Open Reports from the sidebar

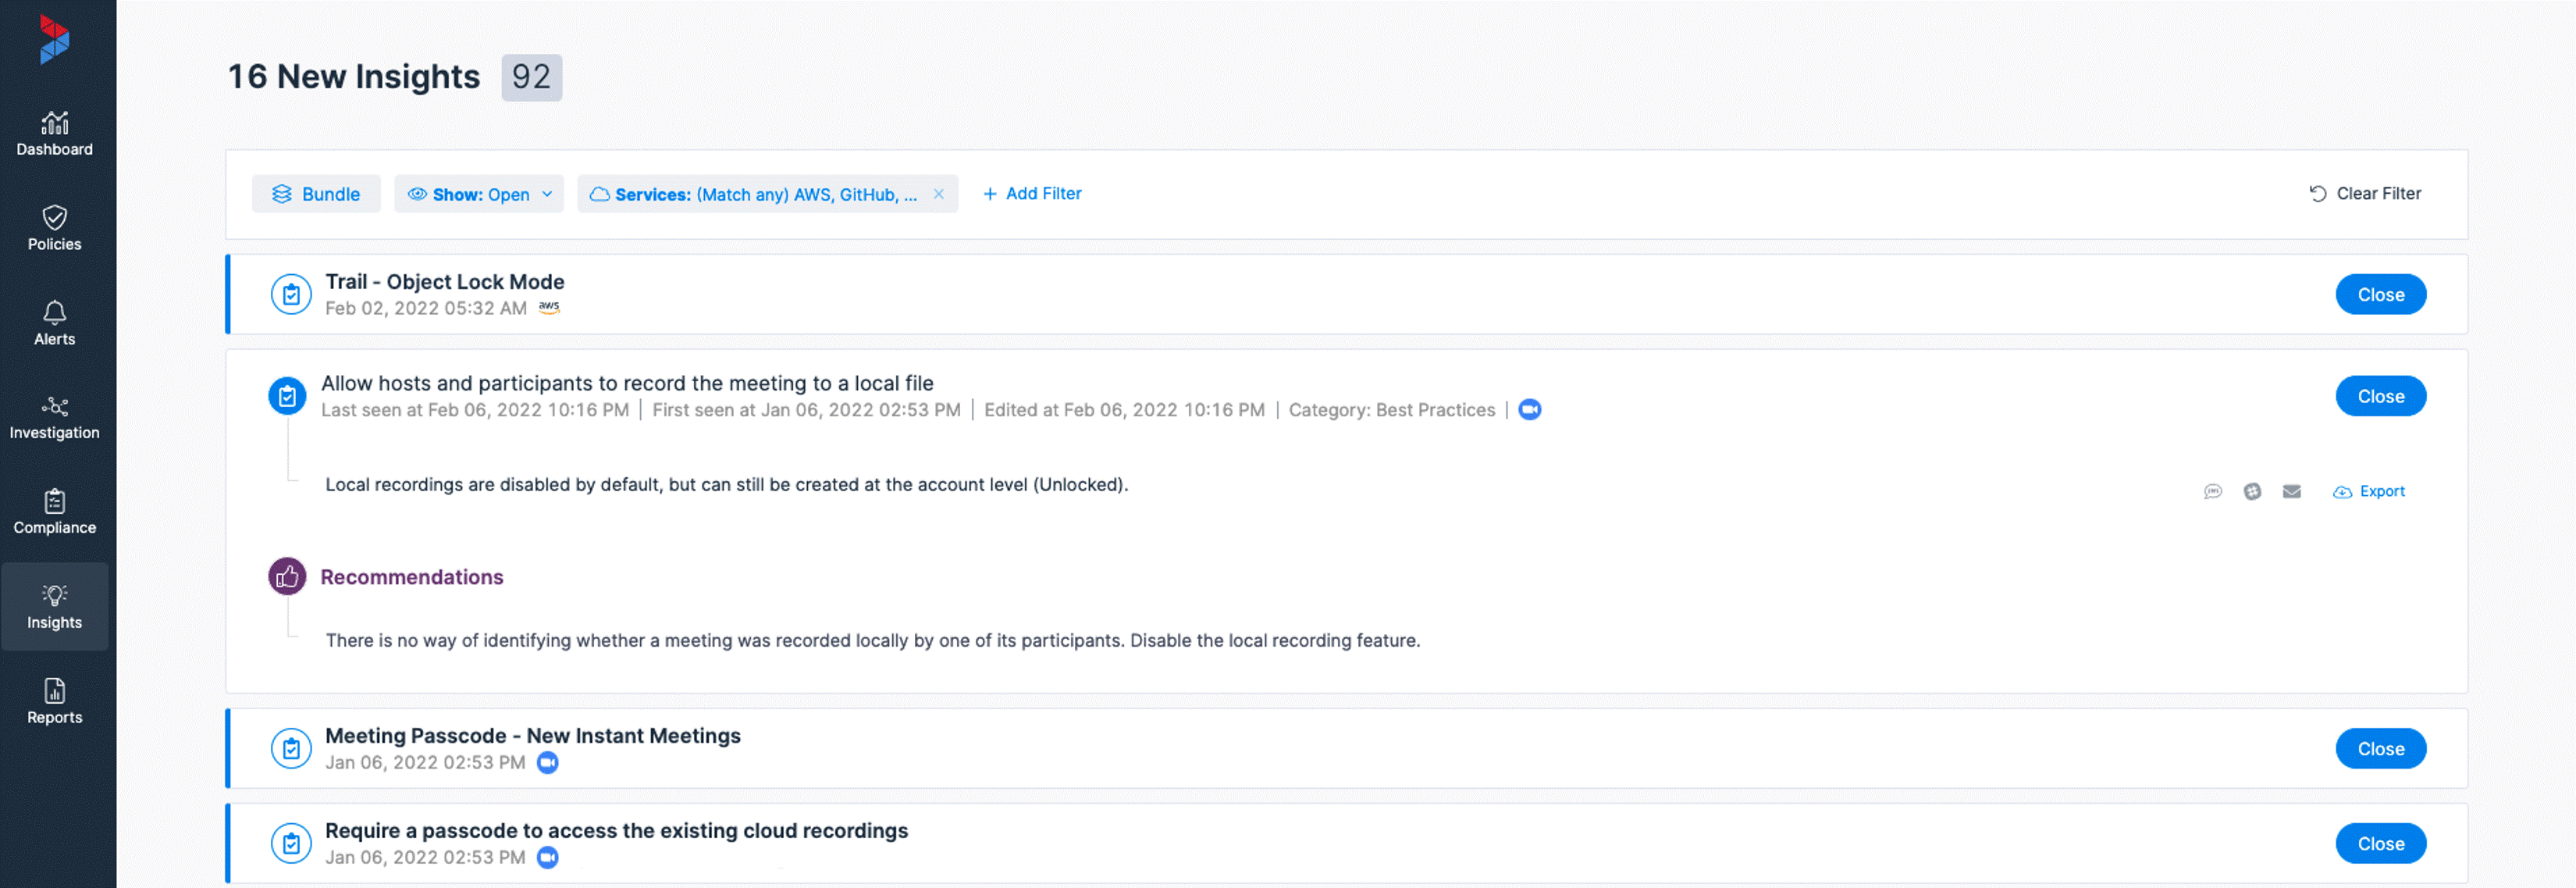[55, 702]
